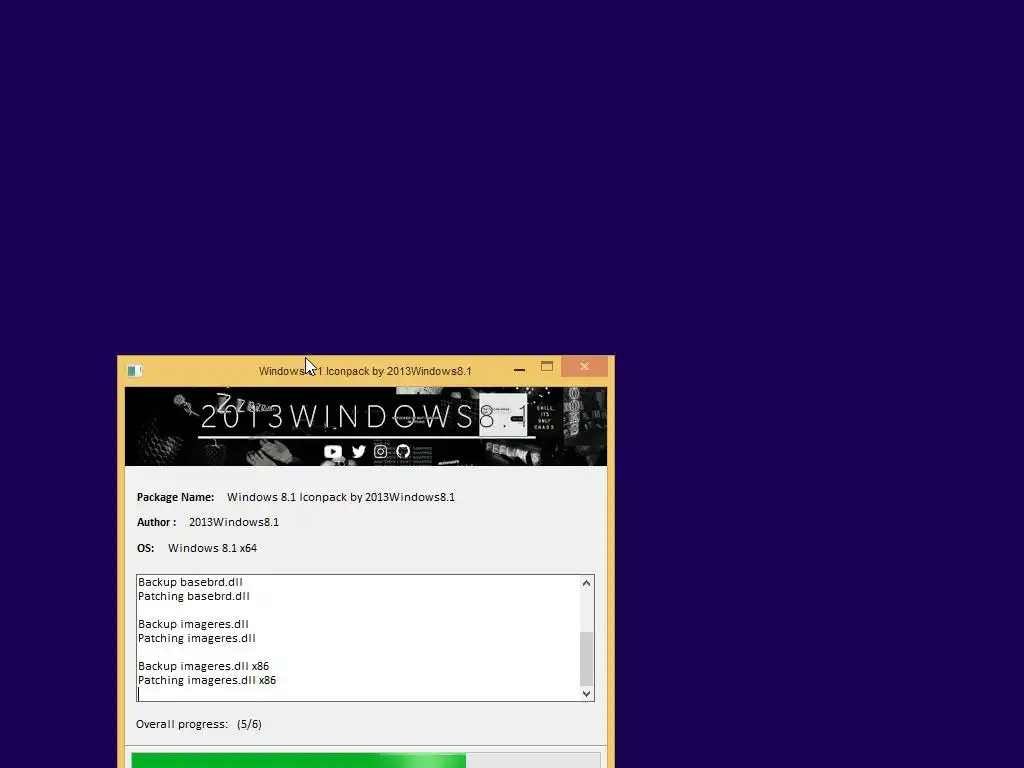
Task: Maximize the Iconpack installer window
Action: (x=547, y=367)
